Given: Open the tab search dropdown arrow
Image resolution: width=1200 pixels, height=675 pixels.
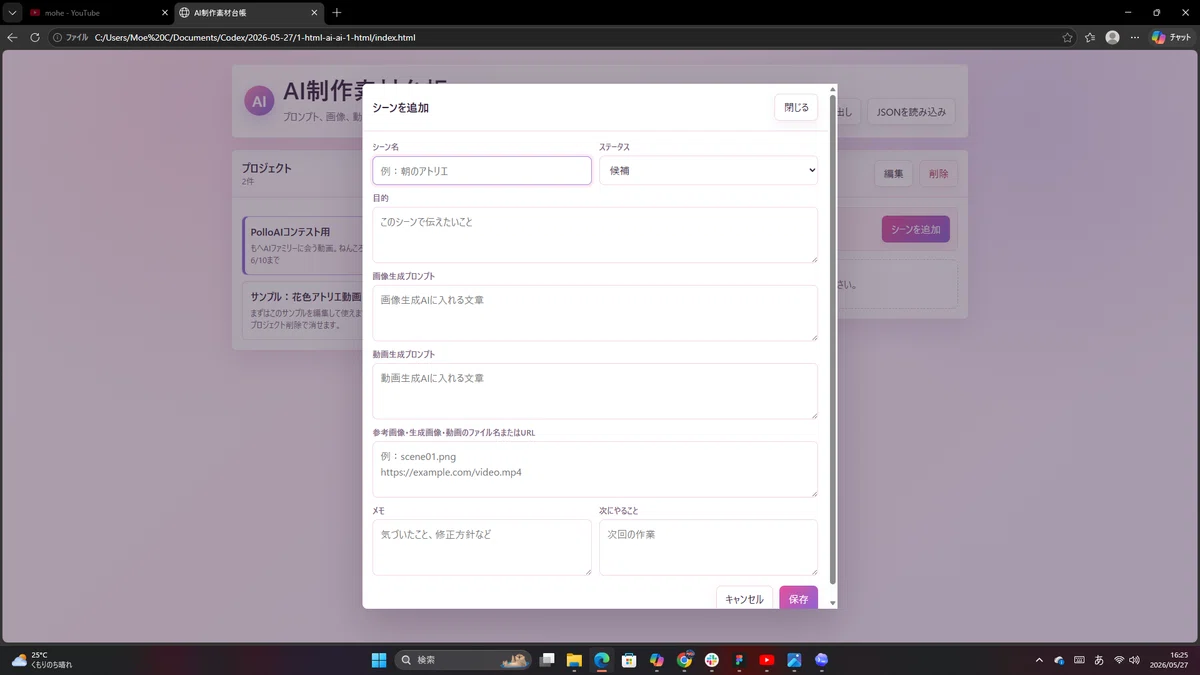Looking at the screenshot, I should (x=11, y=13).
